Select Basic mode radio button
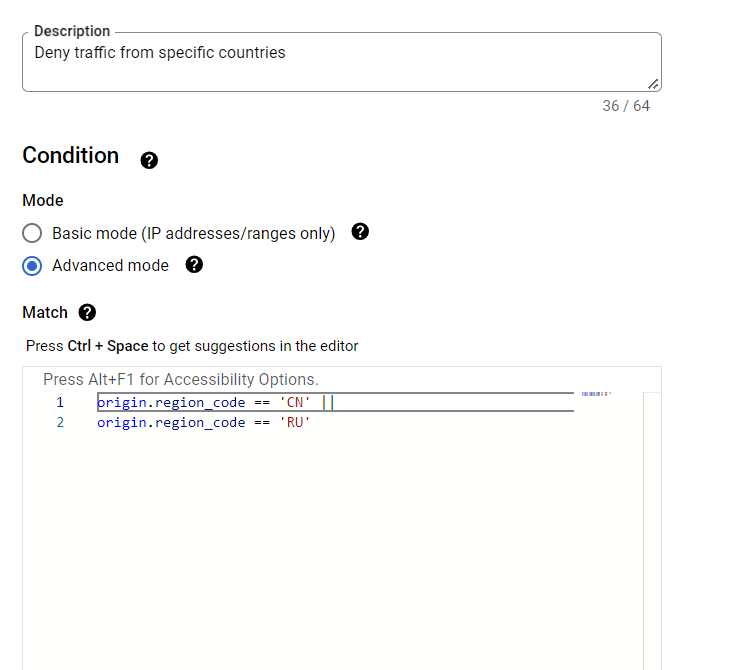Screen dimensions: 741x670 tap(33, 233)
